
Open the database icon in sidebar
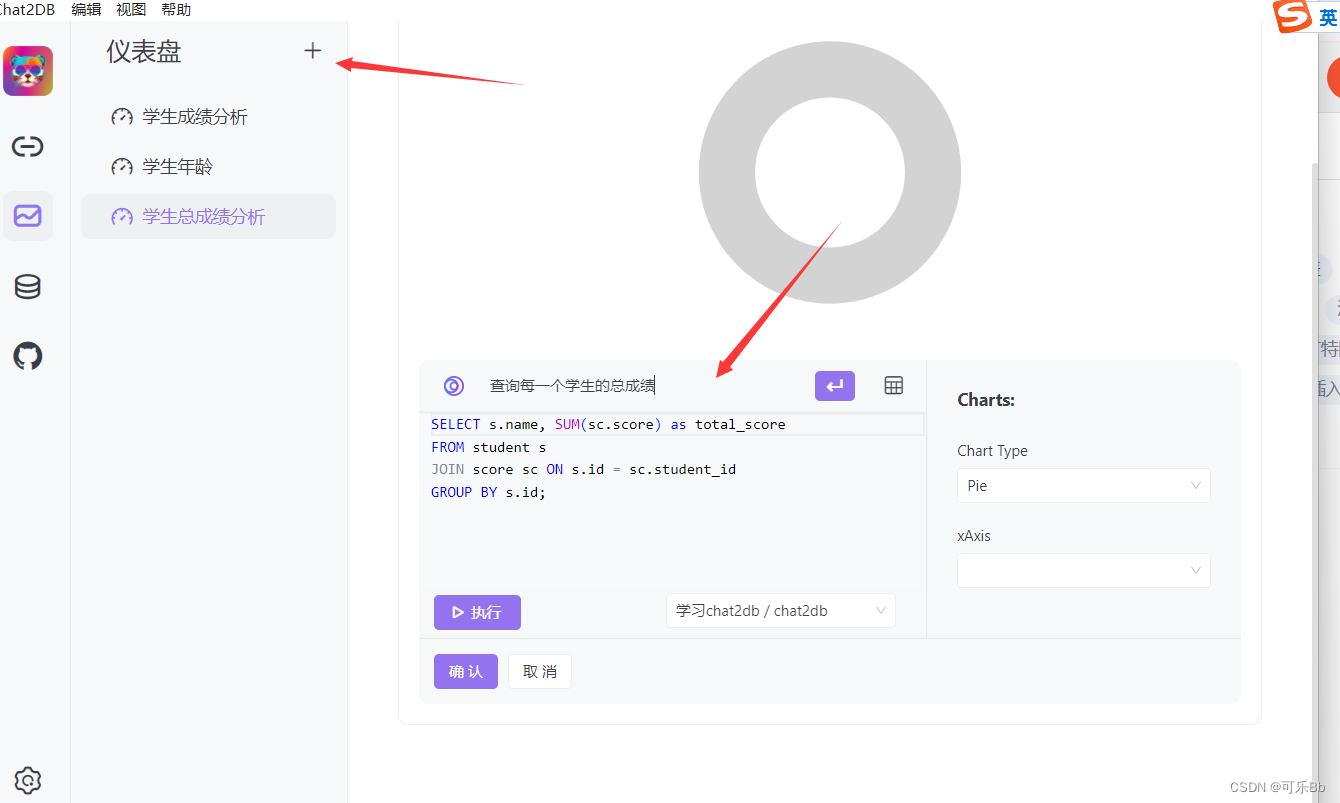tap(28, 287)
